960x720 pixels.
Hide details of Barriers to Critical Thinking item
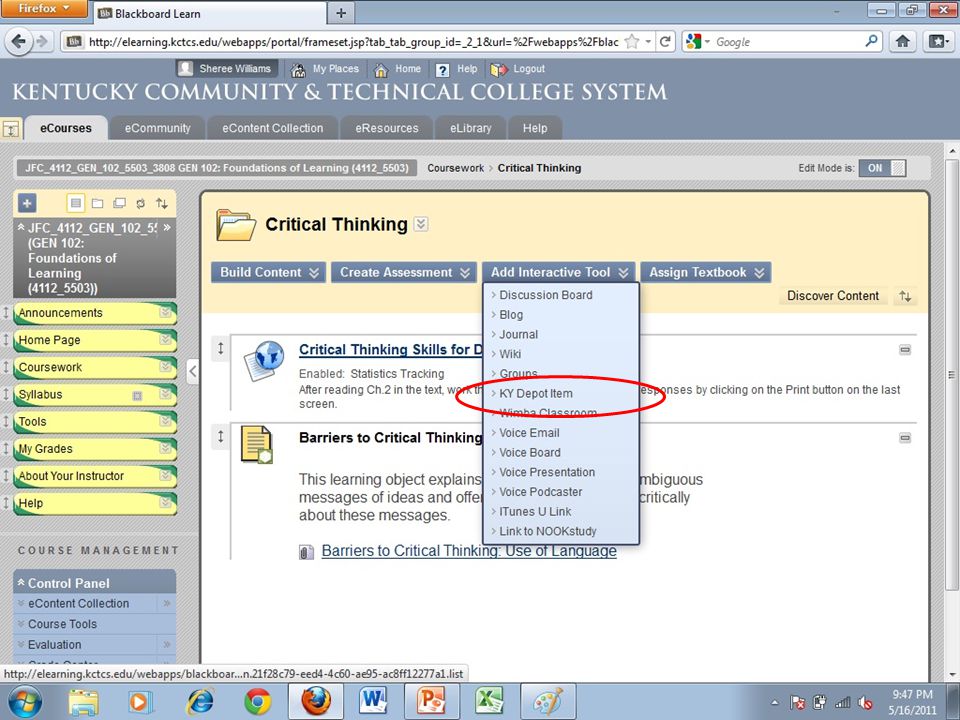pos(904,438)
